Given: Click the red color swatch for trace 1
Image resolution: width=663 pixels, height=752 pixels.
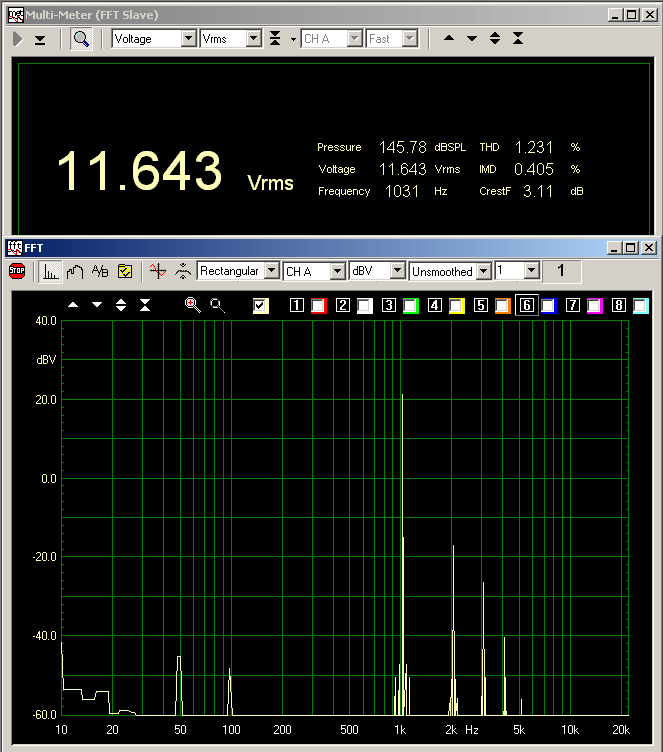Looking at the screenshot, I should (319, 306).
